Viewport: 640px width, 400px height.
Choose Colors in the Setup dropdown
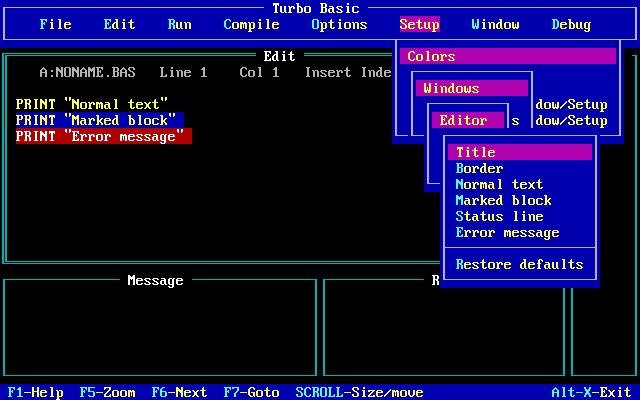click(x=508, y=56)
